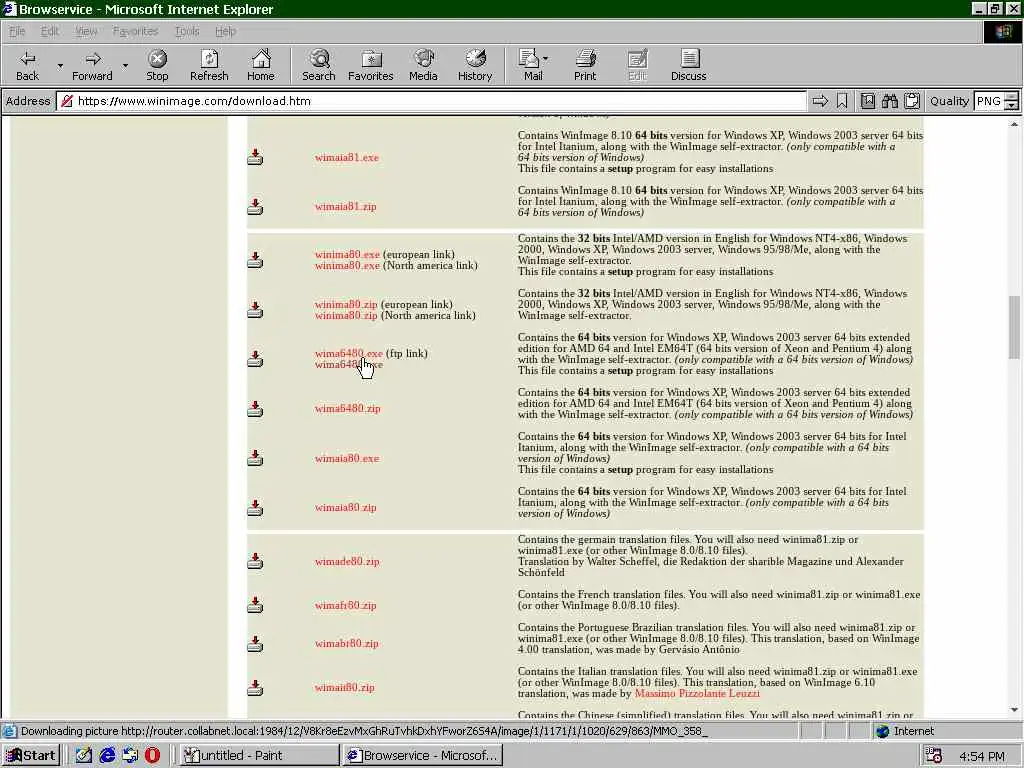Print the current page

[585, 65]
